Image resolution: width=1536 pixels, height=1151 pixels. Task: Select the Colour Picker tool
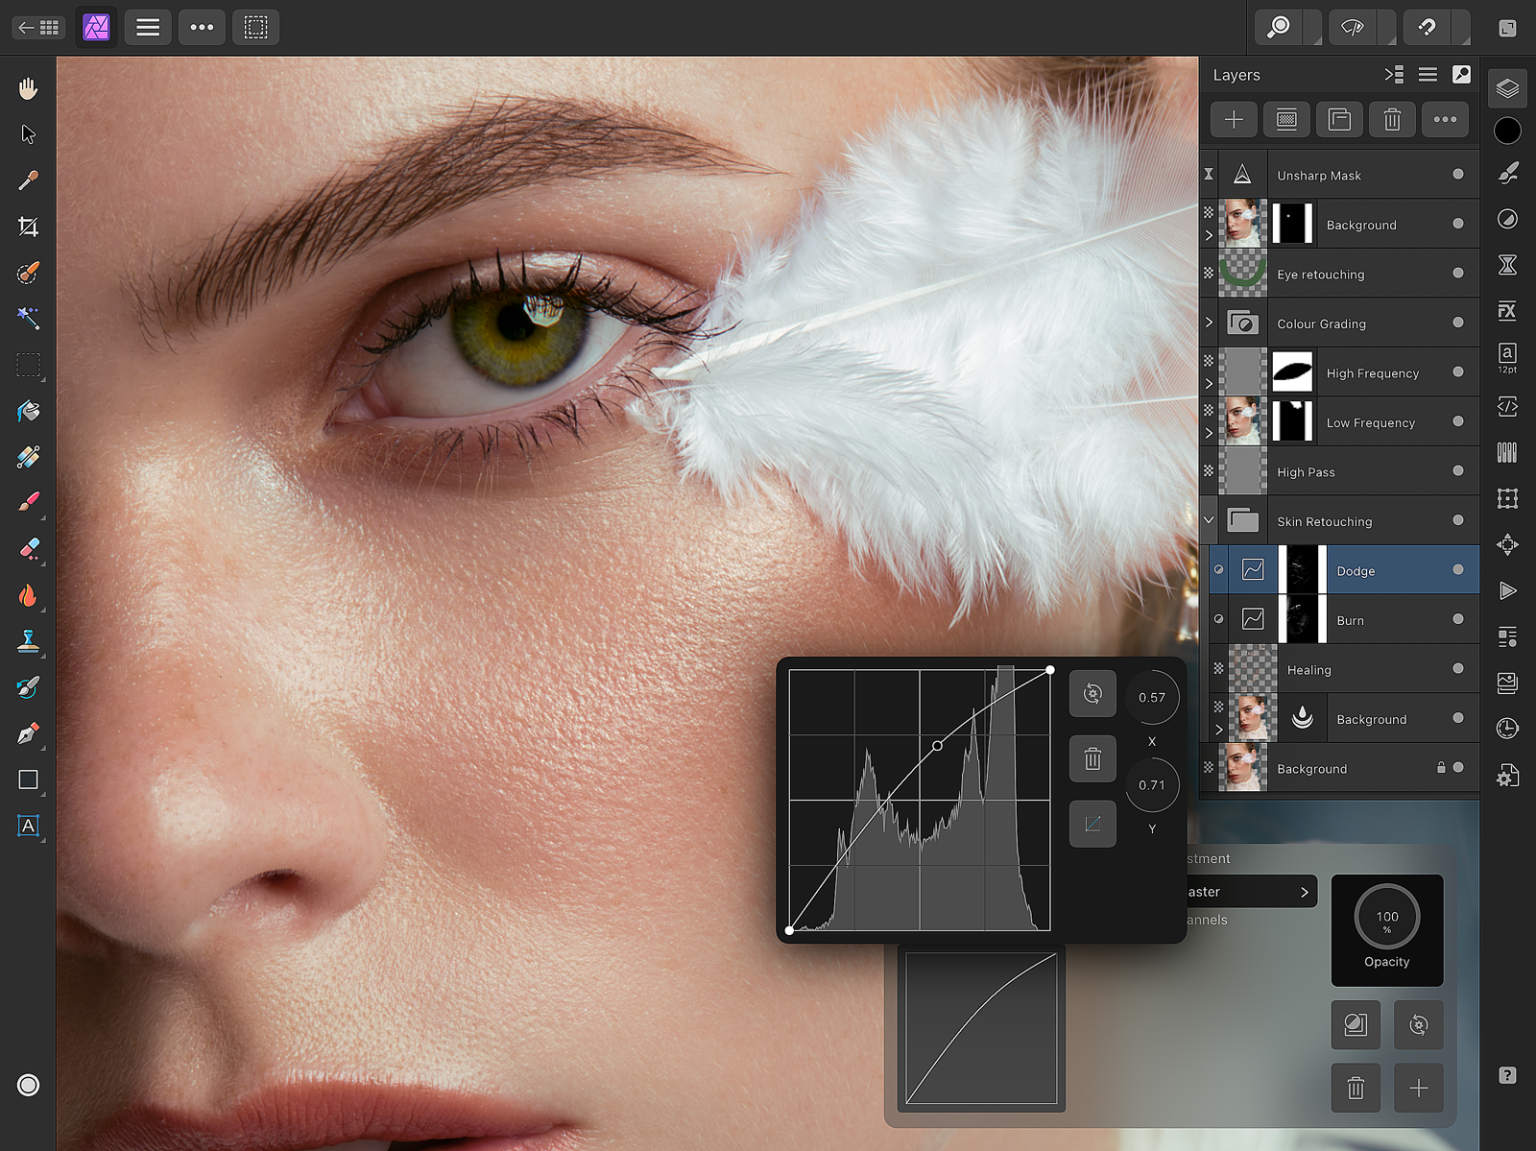[28, 180]
